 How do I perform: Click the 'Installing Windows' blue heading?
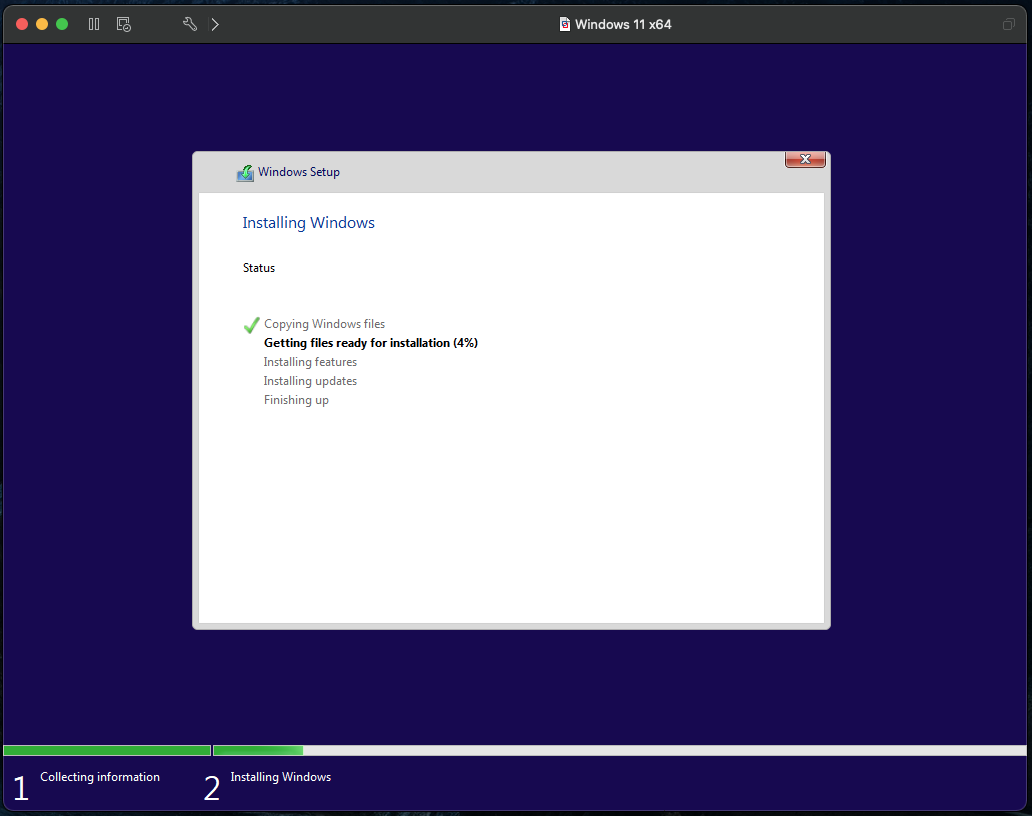(308, 223)
